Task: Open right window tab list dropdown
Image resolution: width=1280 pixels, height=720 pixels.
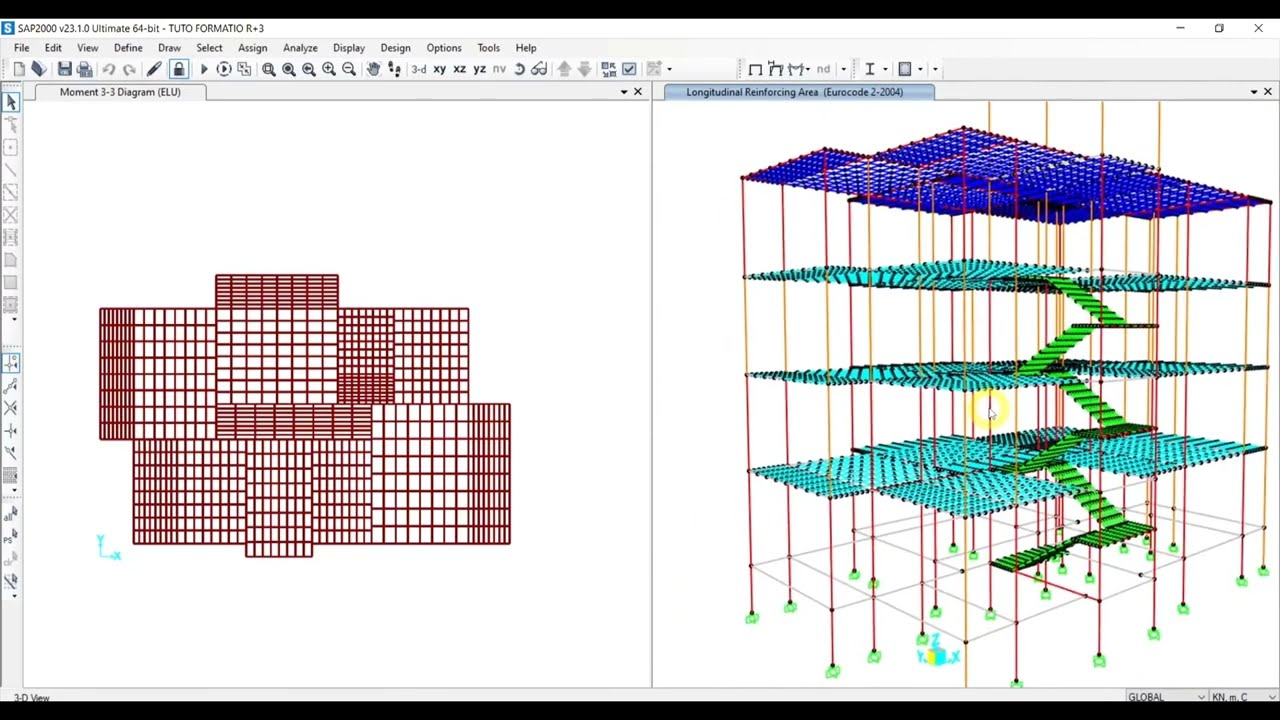Action: [1254, 92]
